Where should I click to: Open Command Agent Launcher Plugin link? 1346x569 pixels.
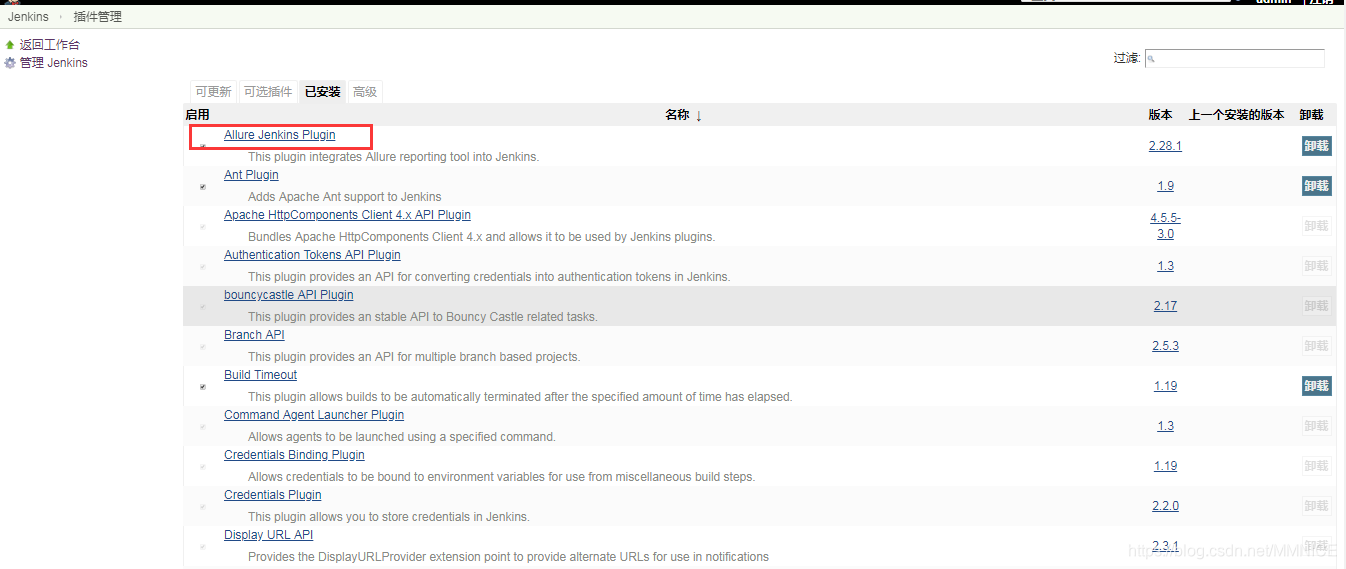pyautogui.click(x=314, y=415)
